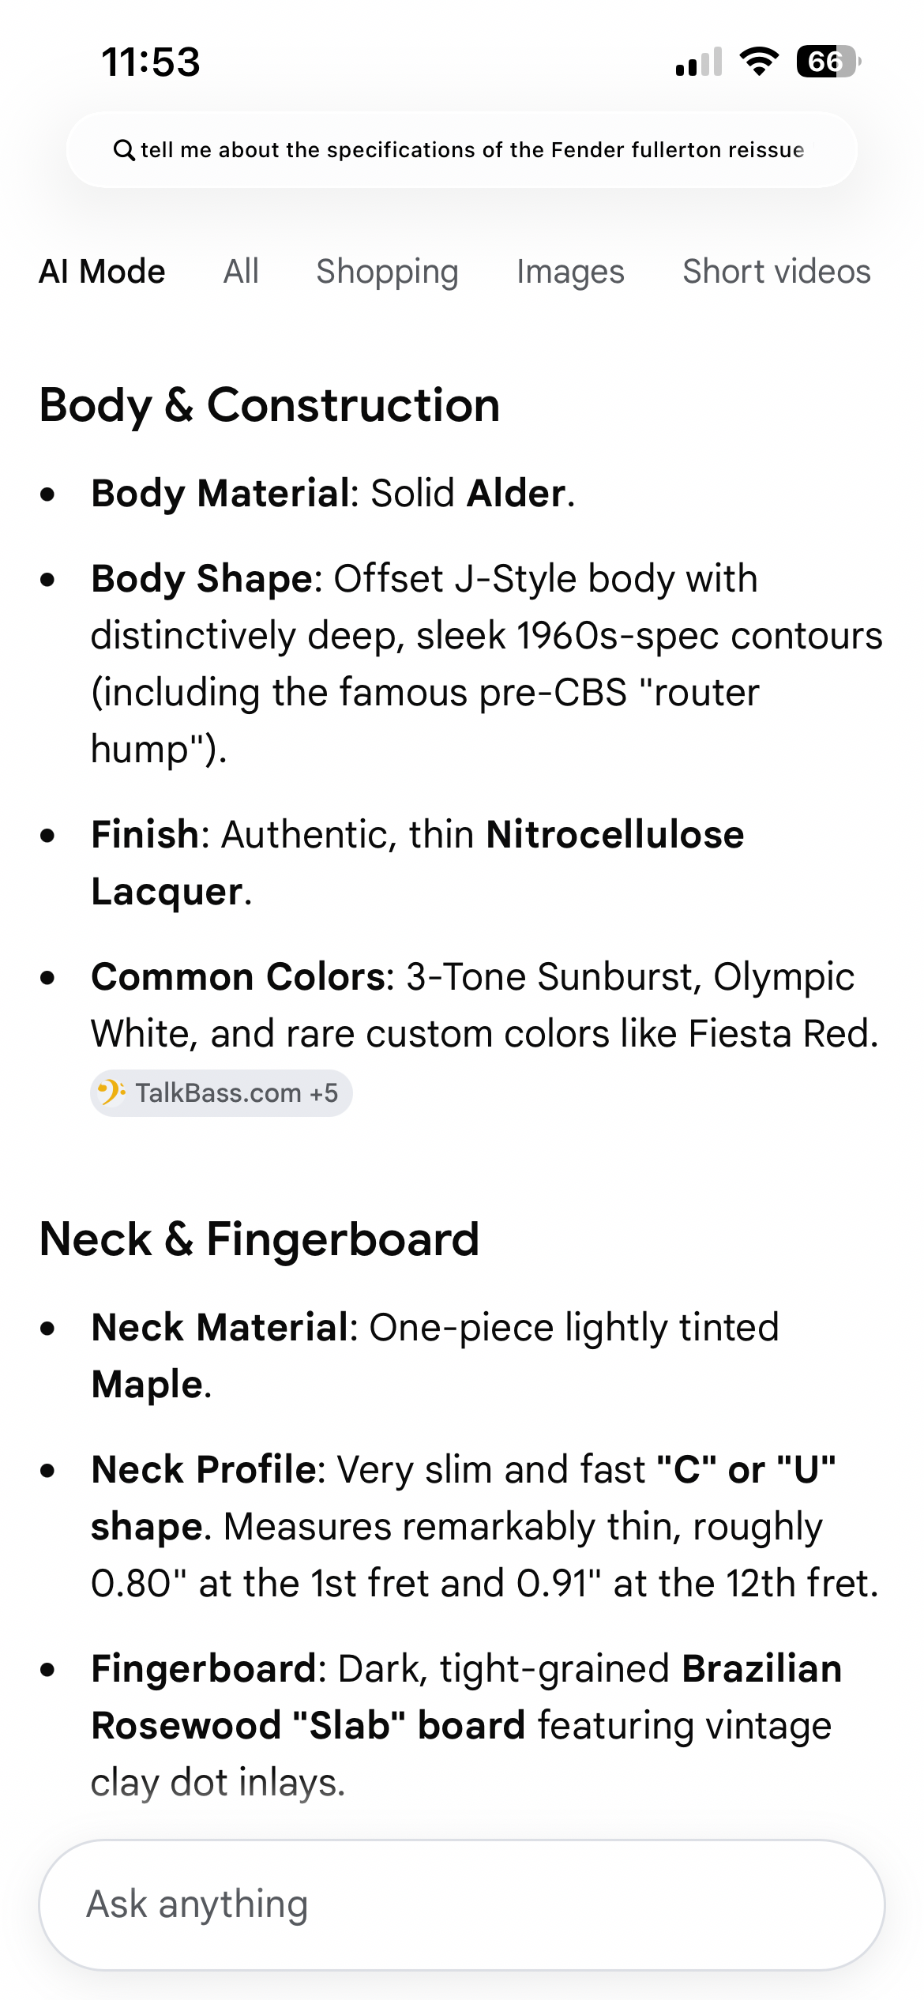Viewport: 924px width, 2000px height.
Task: Open the TalkBass.com +5 sources chip
Action: pyautogui.click(x=221, y=1092)
